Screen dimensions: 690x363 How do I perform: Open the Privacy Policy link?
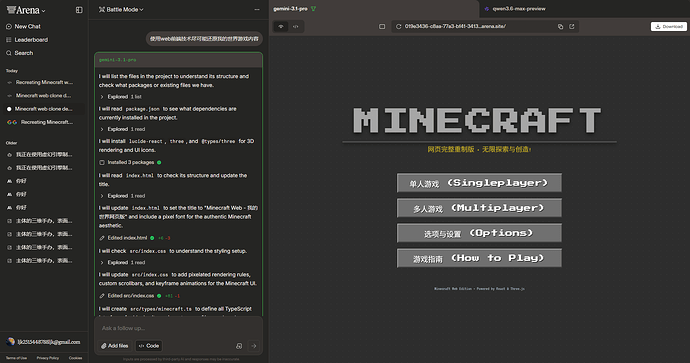click(48, 358)
